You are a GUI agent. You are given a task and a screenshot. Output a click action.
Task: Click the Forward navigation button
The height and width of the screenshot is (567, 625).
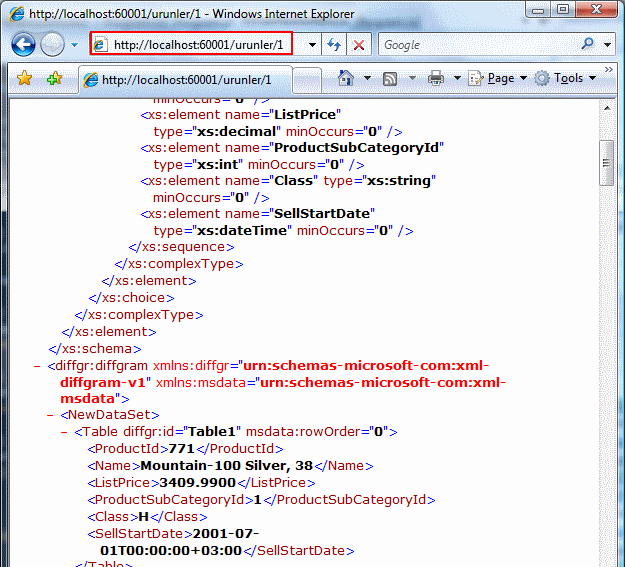point(53,45)
